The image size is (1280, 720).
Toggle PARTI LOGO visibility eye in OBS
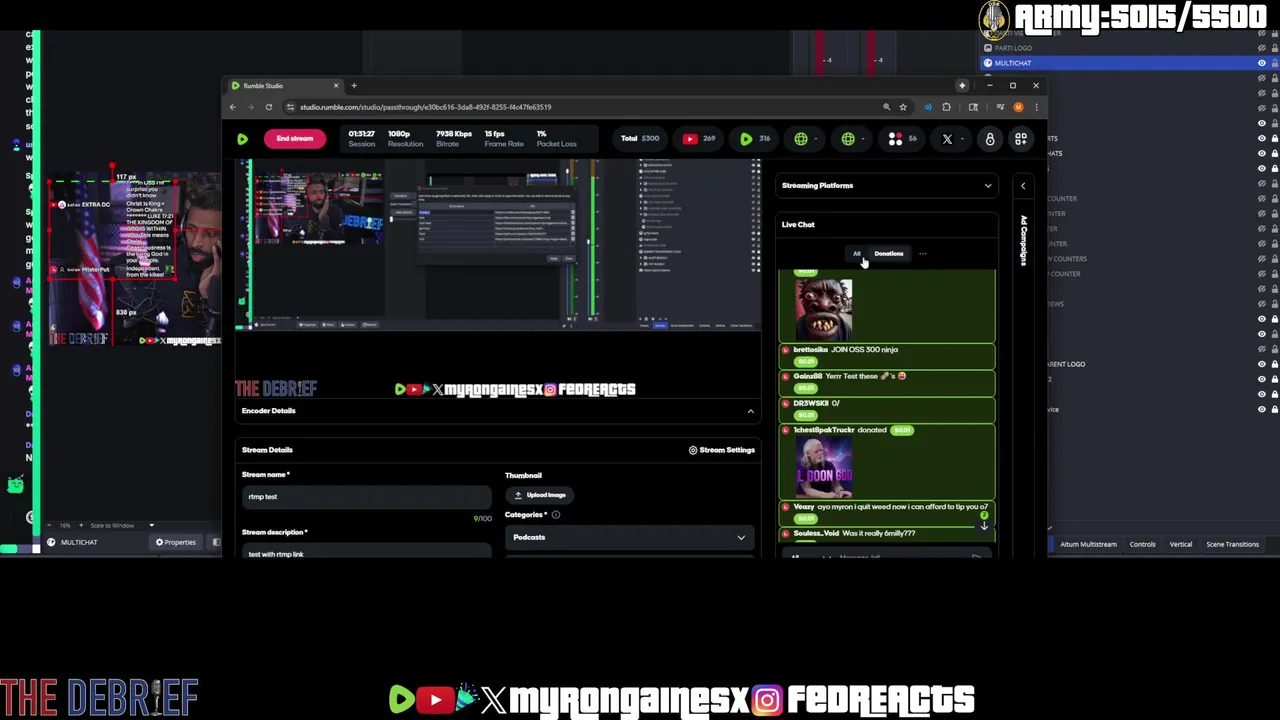[x=1261, y=48]
